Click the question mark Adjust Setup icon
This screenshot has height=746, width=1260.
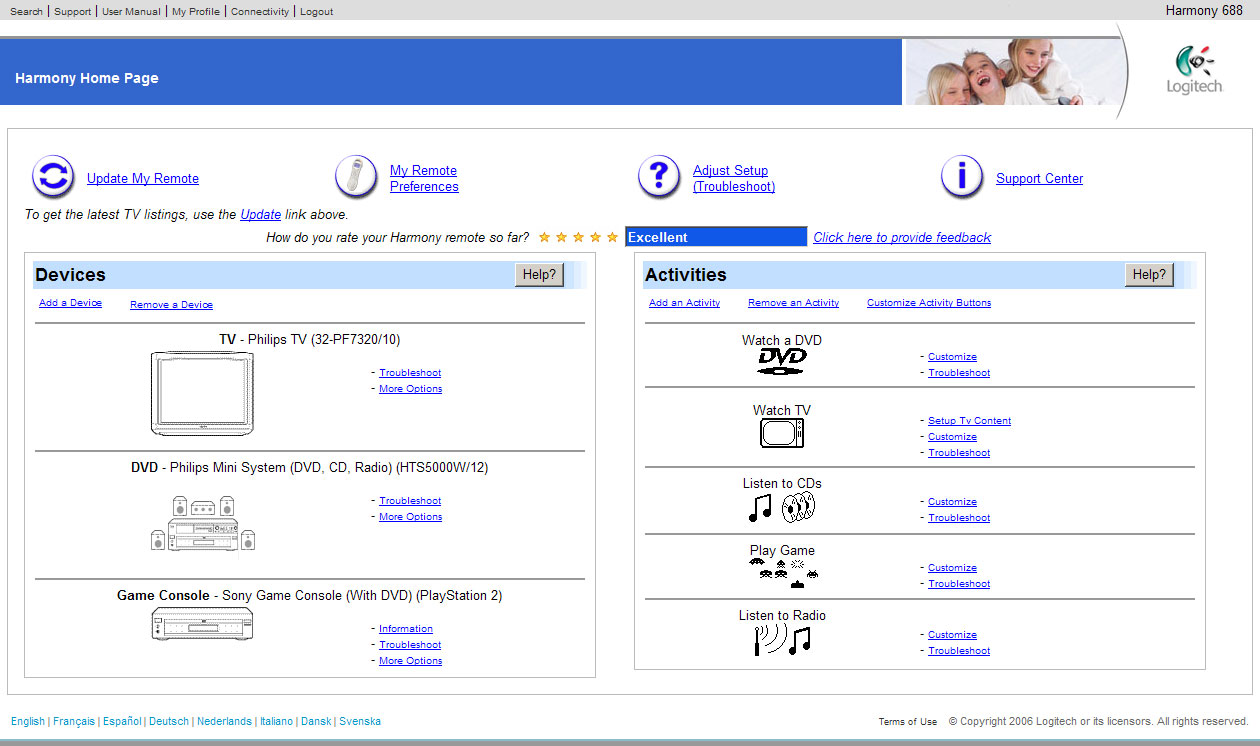(659, 178)
